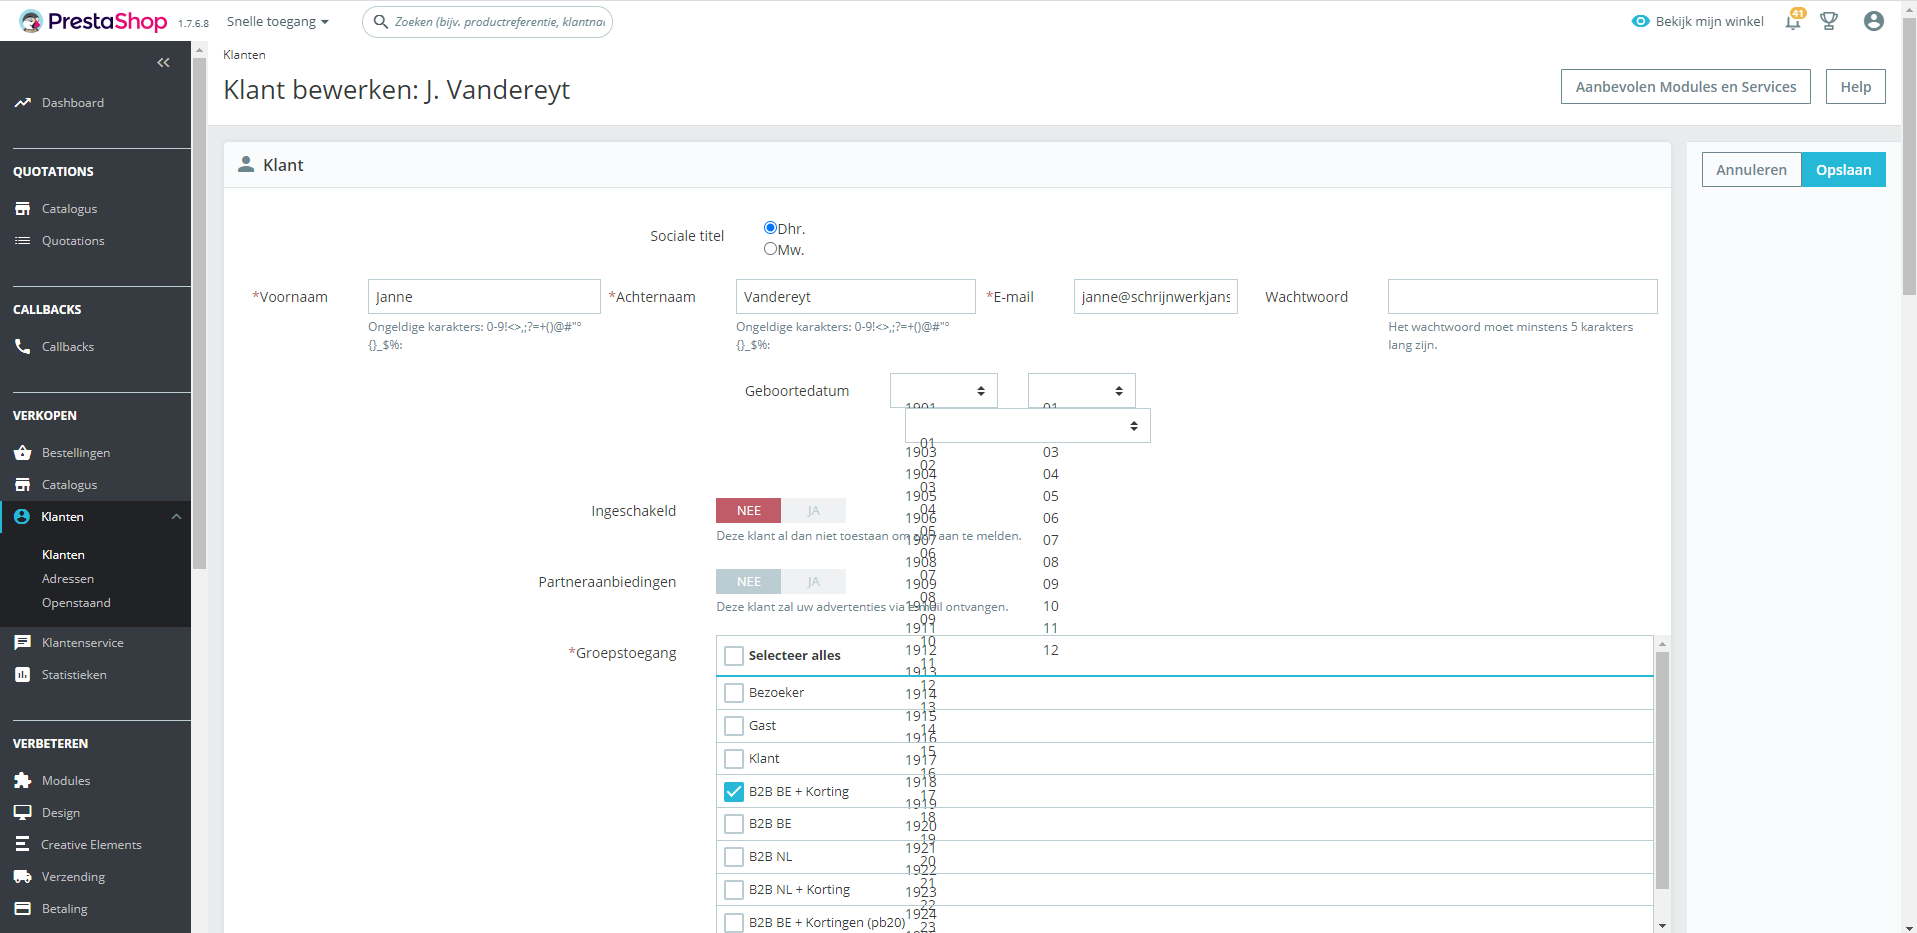Image resolution: width=1917 pixels, height=933 pixels.
Task: Go to Statistieken in sidebar
Action: [74, 675]
